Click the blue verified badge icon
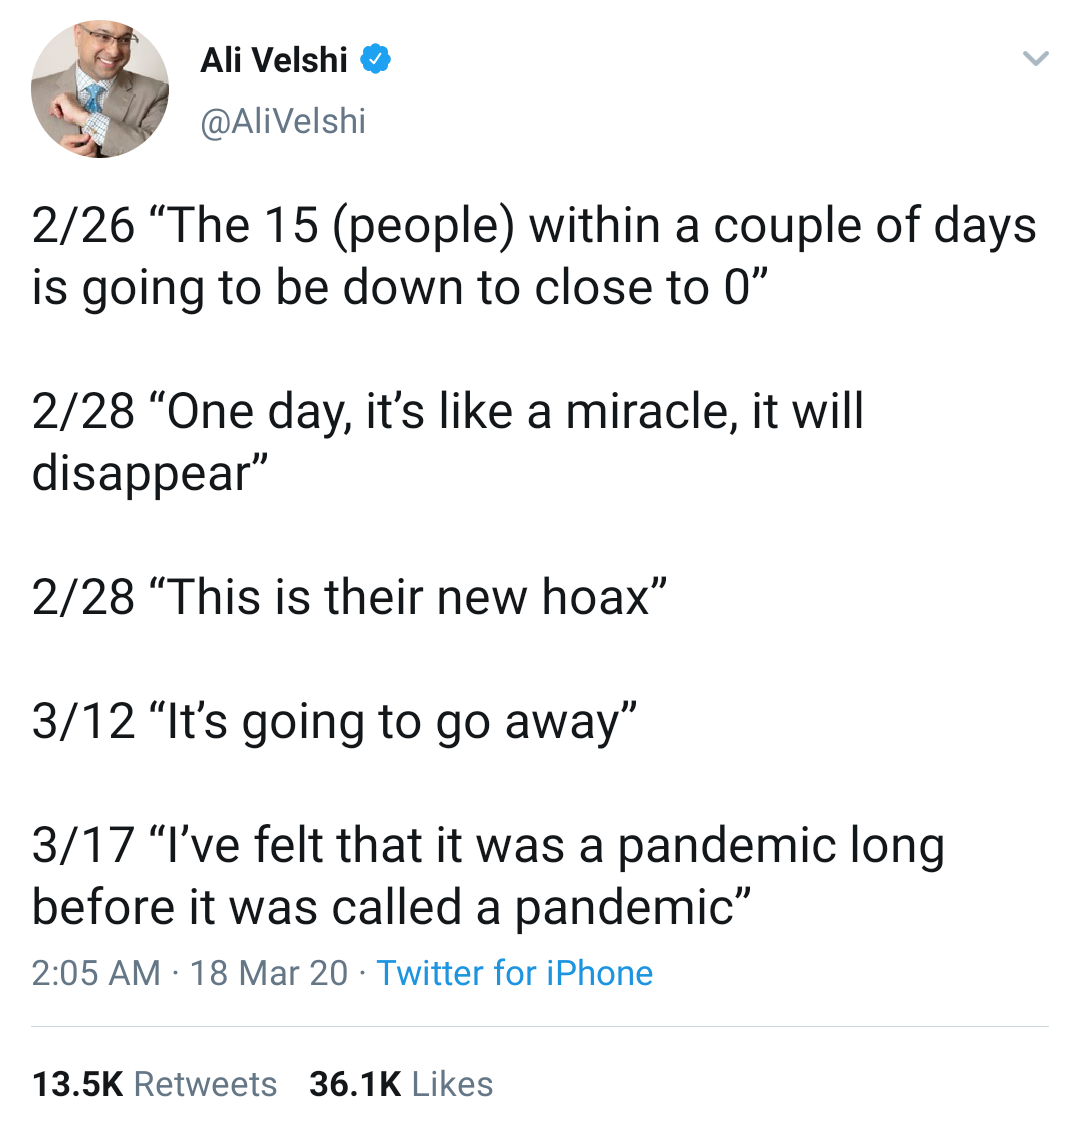The height and width of the screenshot is (1129, 1080). [375, 59]
